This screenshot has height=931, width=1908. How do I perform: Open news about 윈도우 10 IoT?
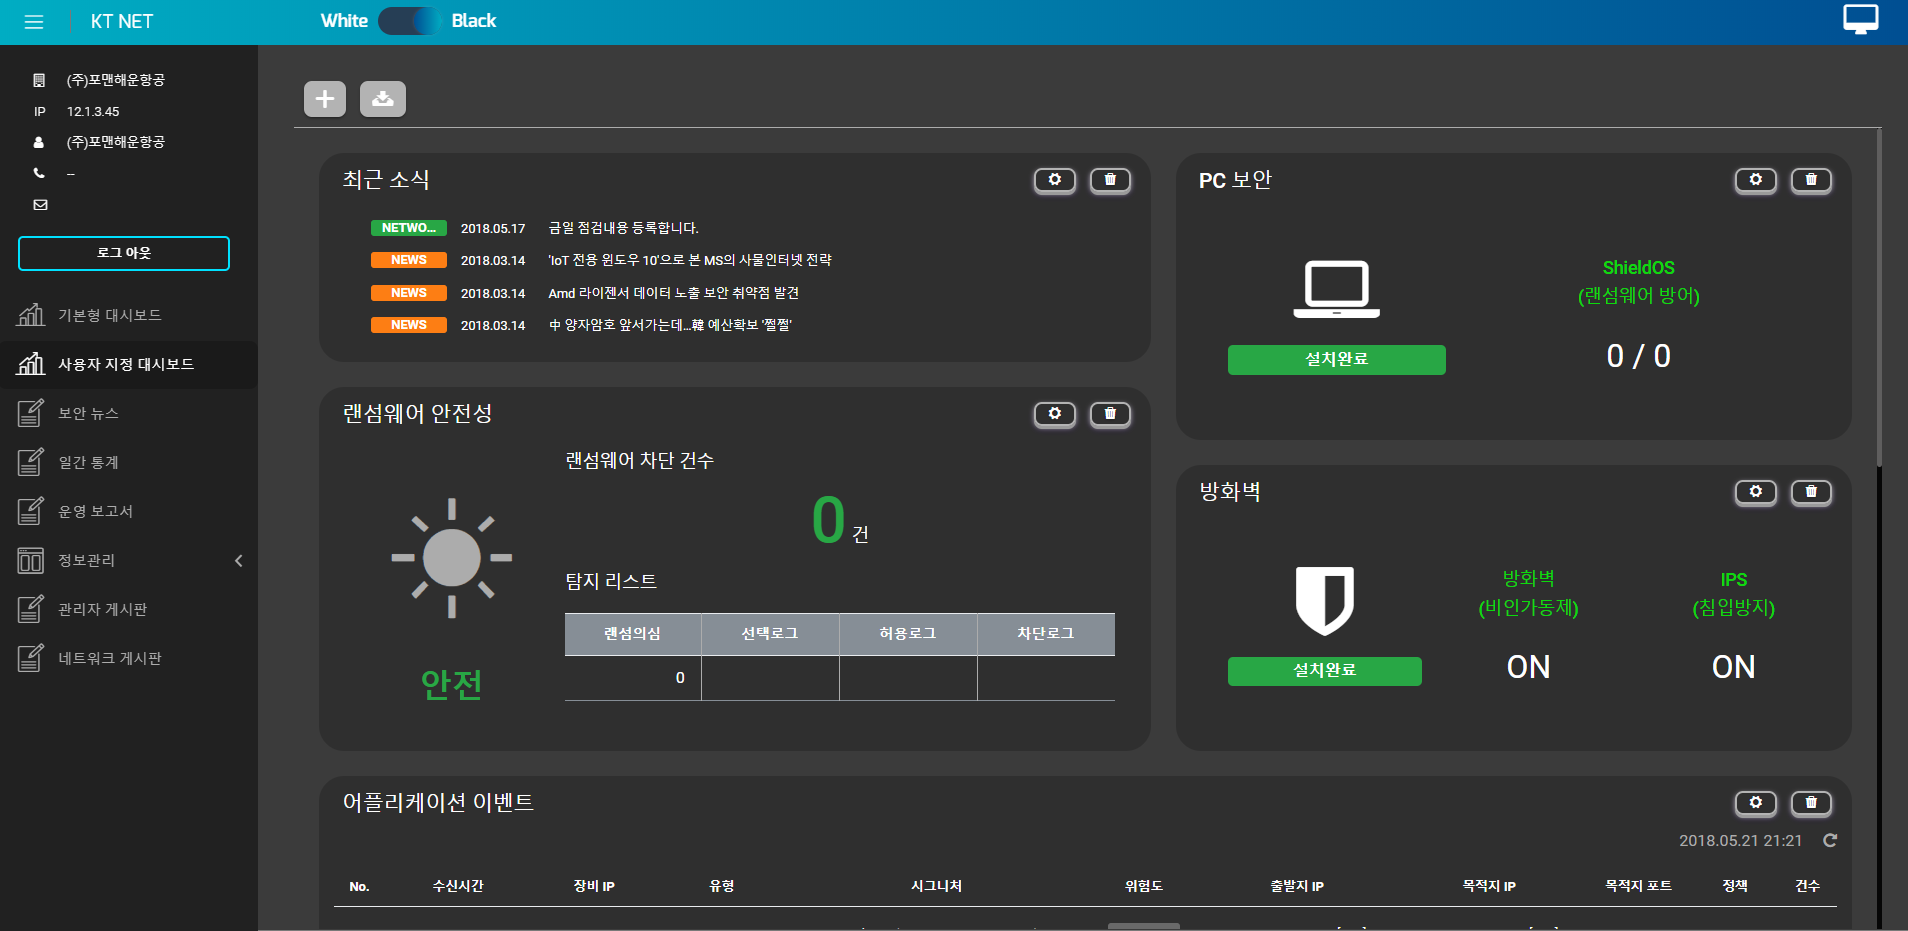(690, 260)
